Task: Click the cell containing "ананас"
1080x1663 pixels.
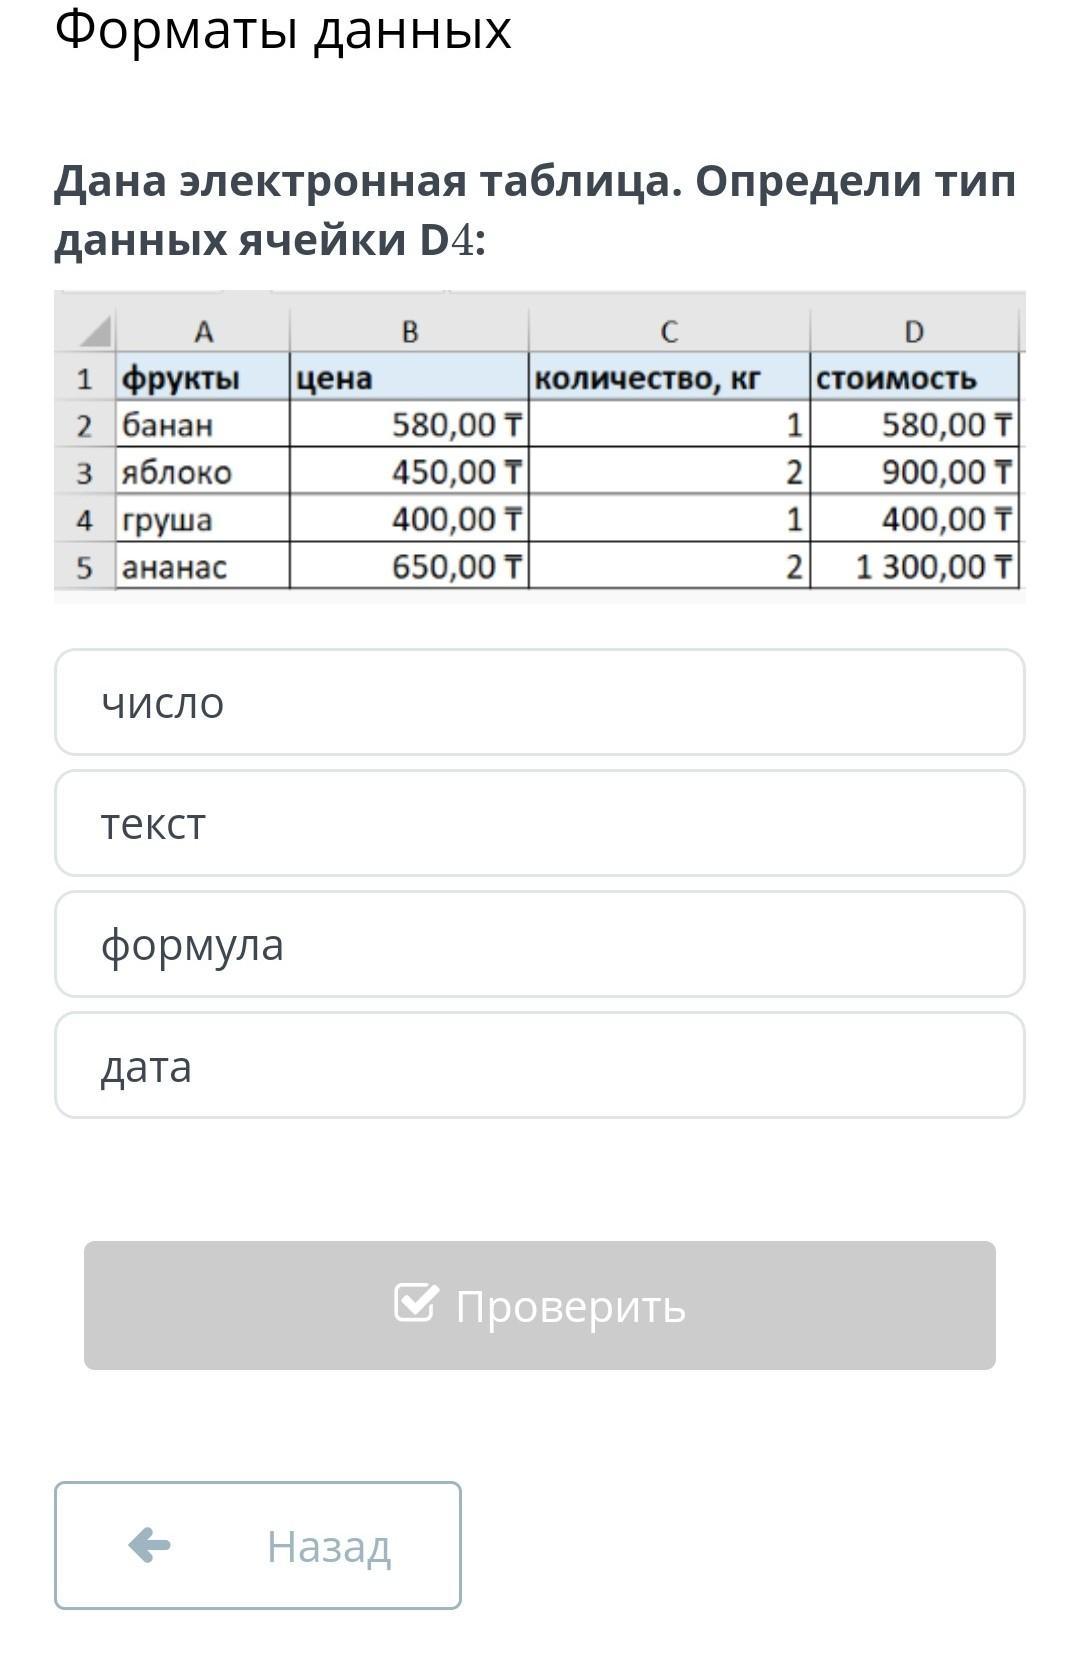Action: pyautogui.click(x=202, y=567)
